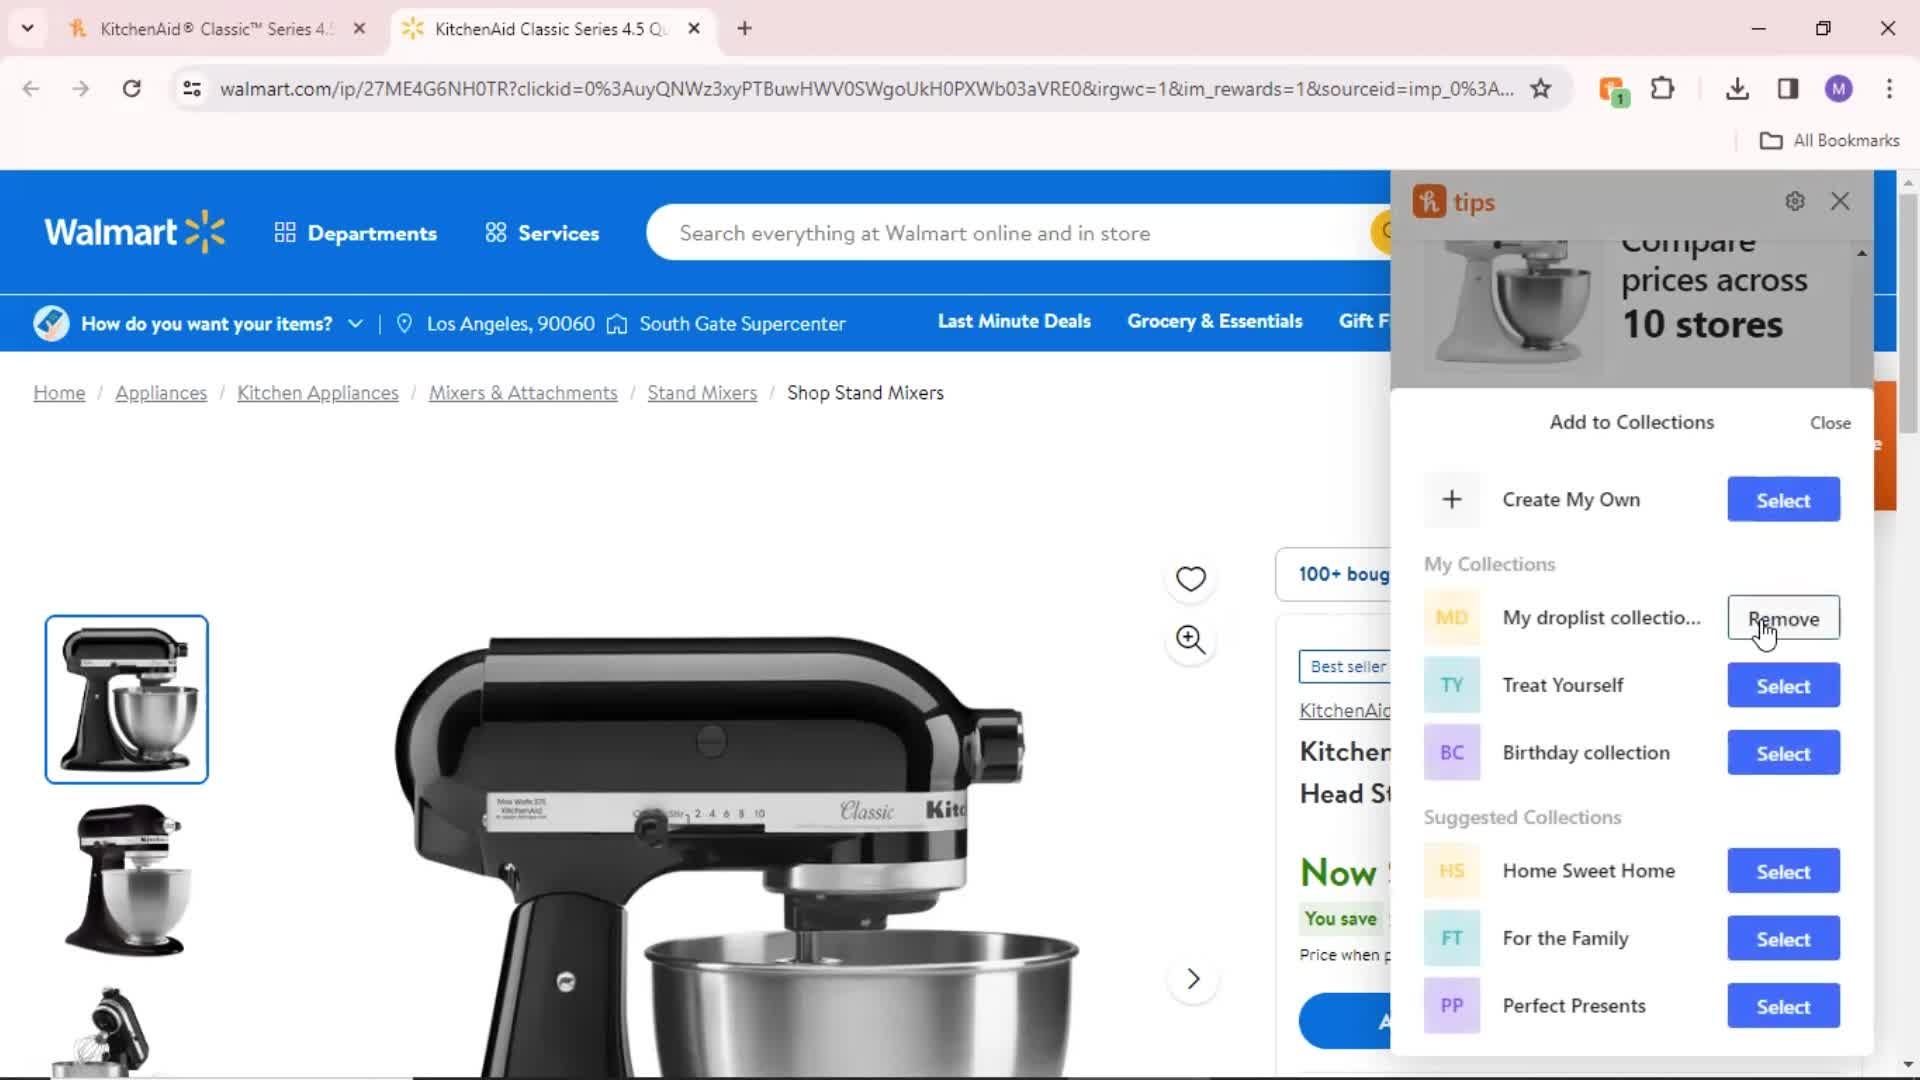
Task: Open the Appliances breadcrumb link
Action: point(161,393)
